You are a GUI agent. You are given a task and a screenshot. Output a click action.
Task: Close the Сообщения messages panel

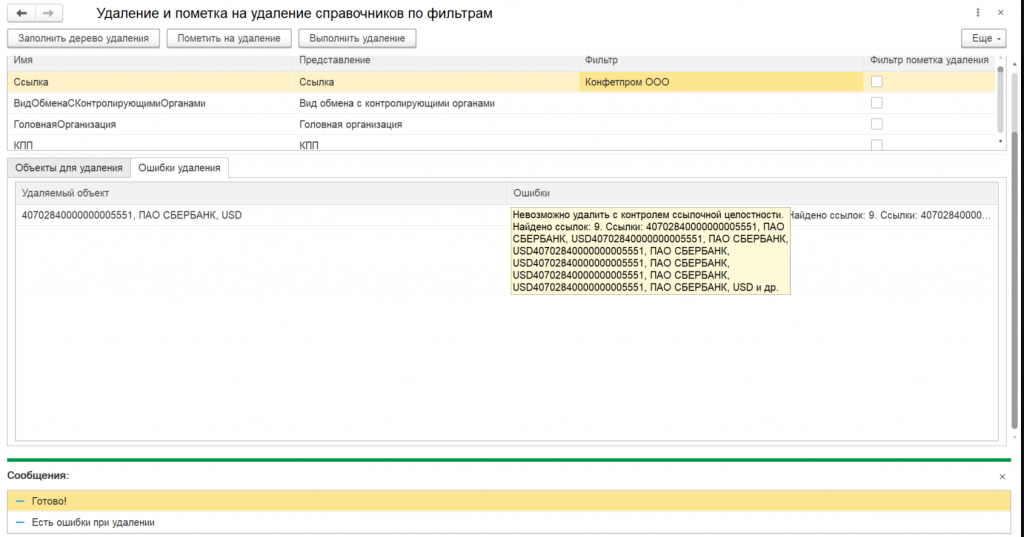point(1002,477)
